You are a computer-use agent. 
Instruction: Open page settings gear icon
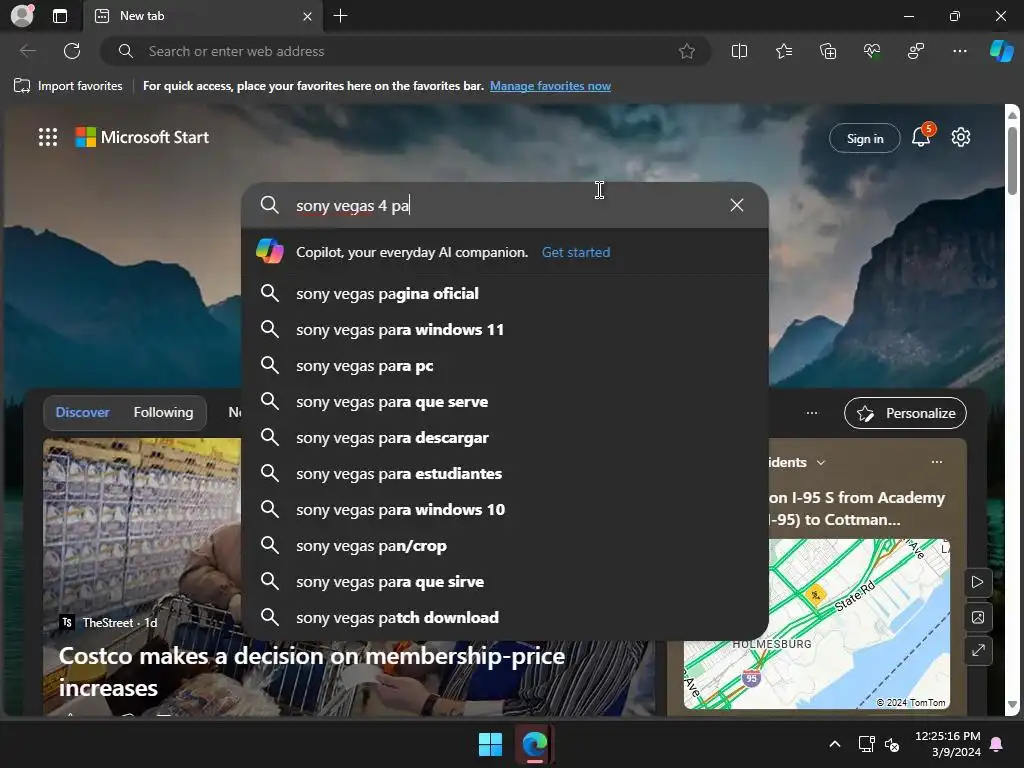961,137
